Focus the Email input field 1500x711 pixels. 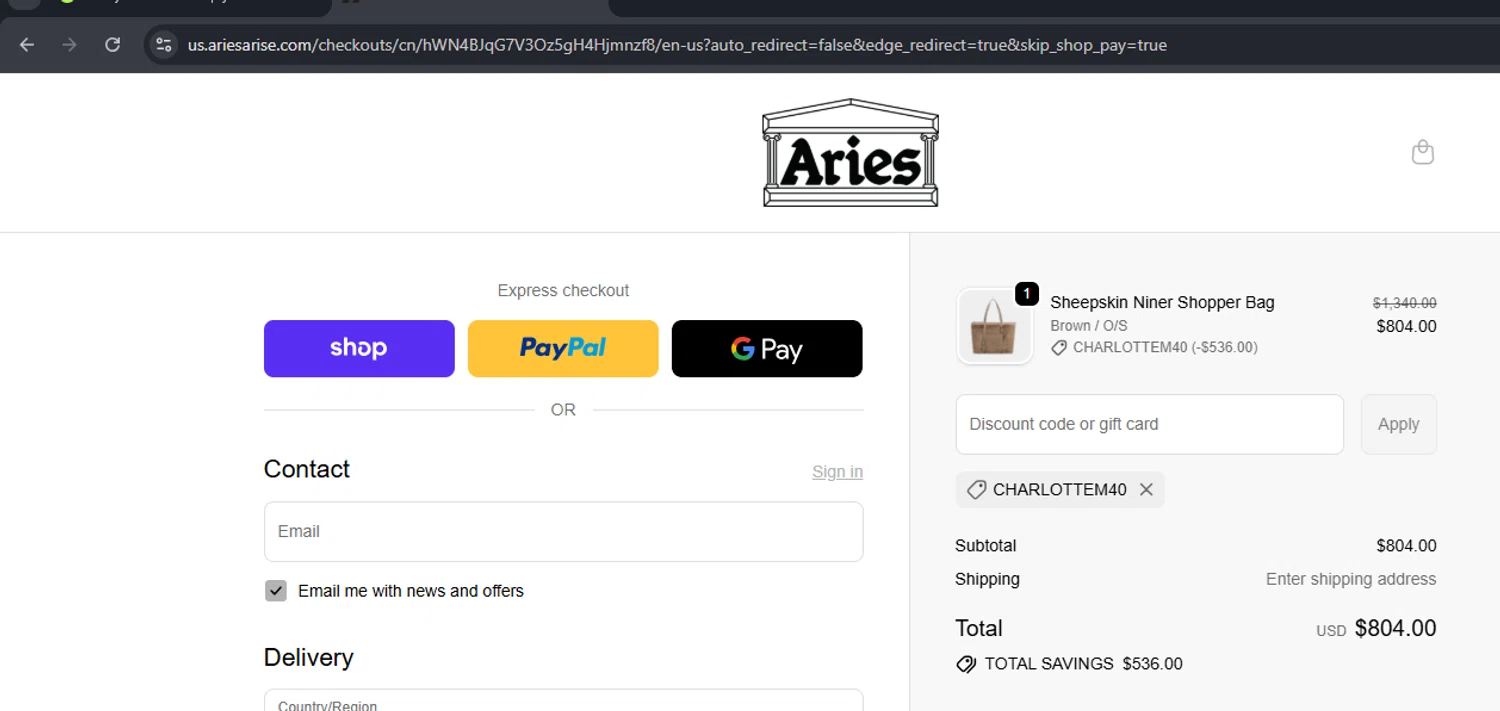tap(563, 532)
